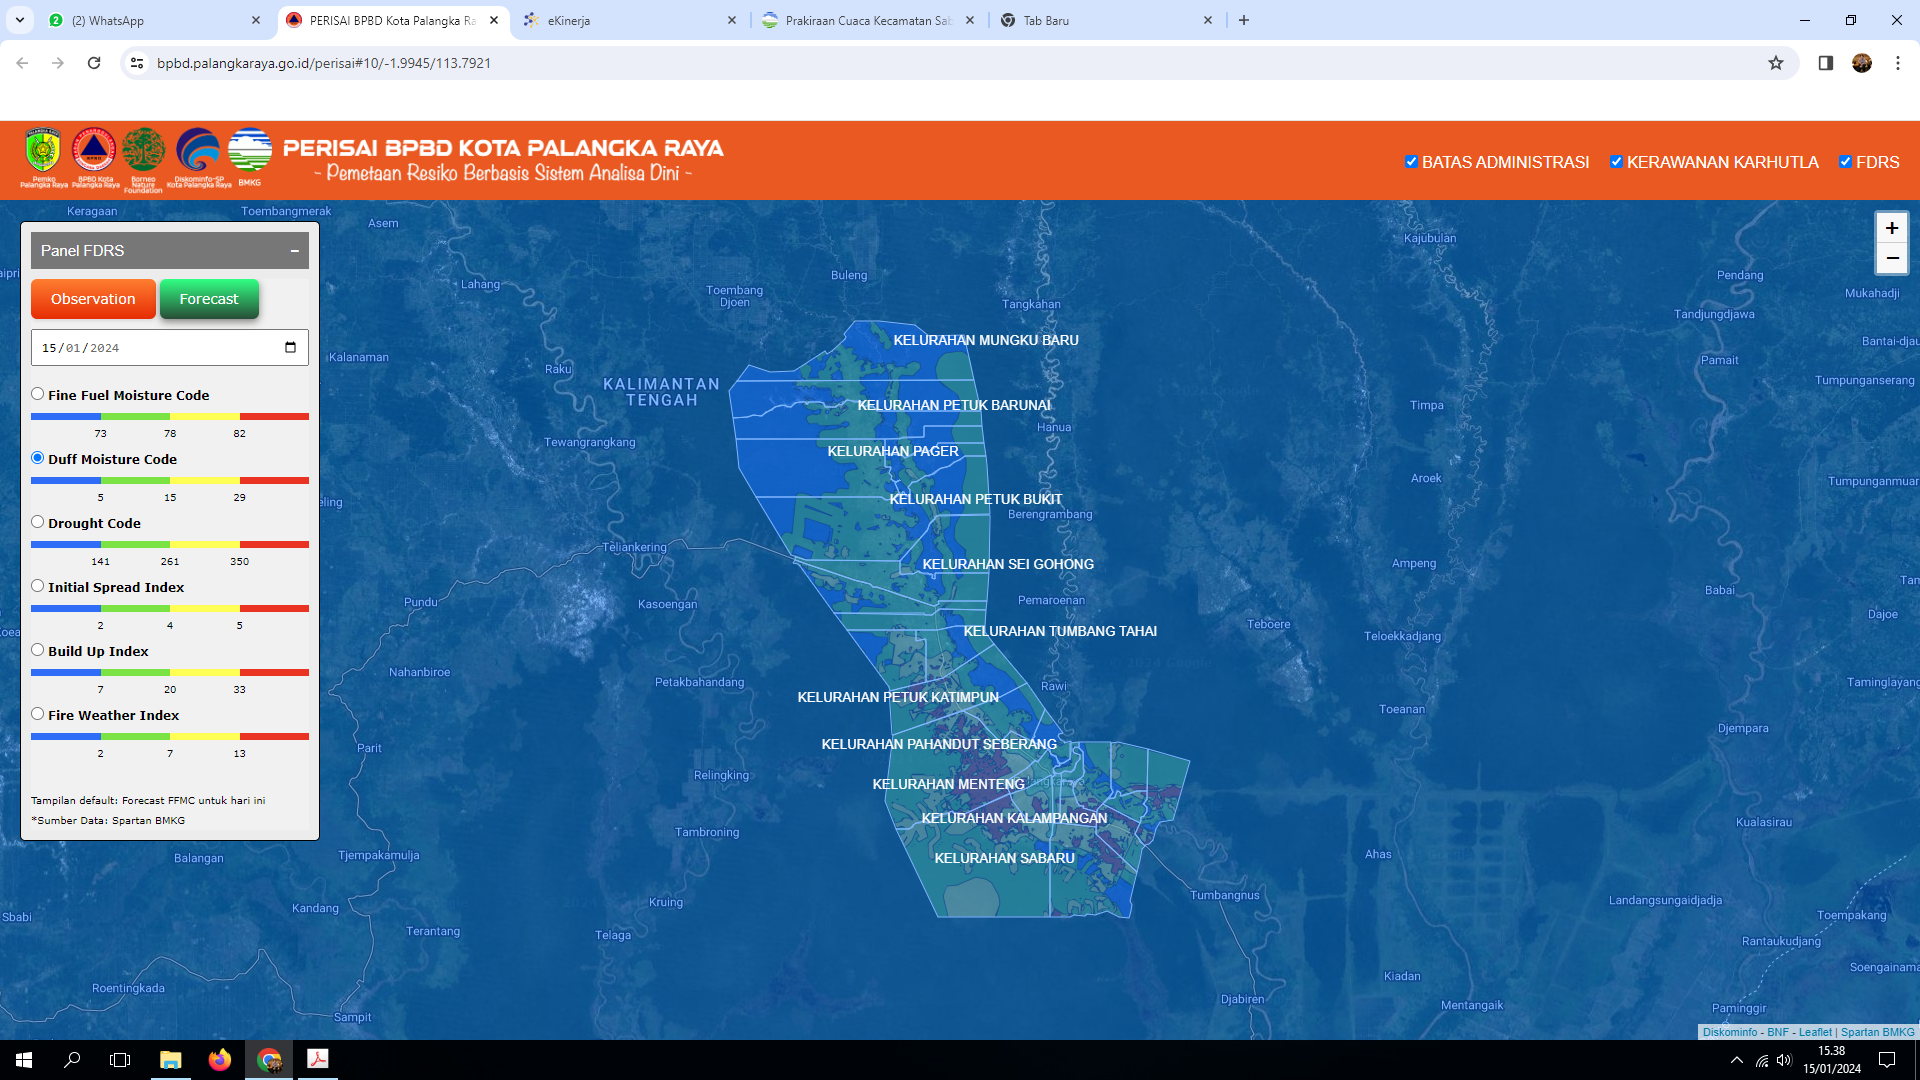Click the Pemko Palangka Raya logo

[43, 158]
